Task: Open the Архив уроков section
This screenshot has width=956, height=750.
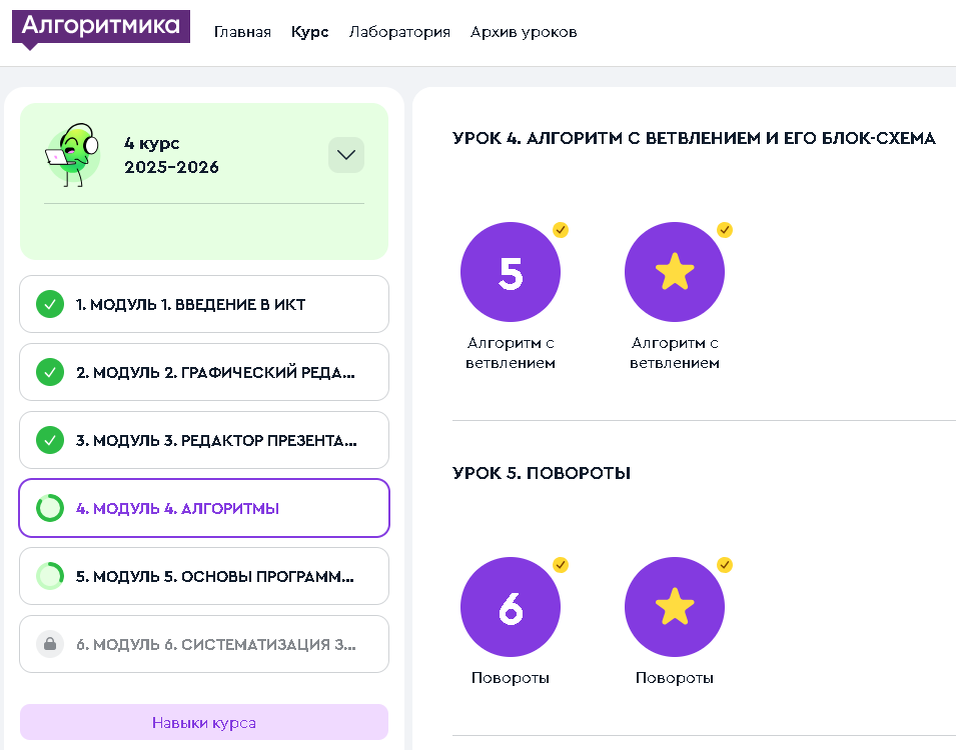Action: click(523, 31)
